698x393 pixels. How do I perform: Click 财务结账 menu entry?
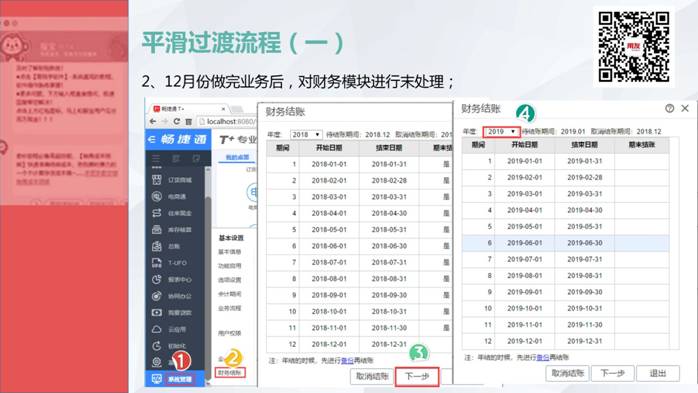click(x=230, y=373)
